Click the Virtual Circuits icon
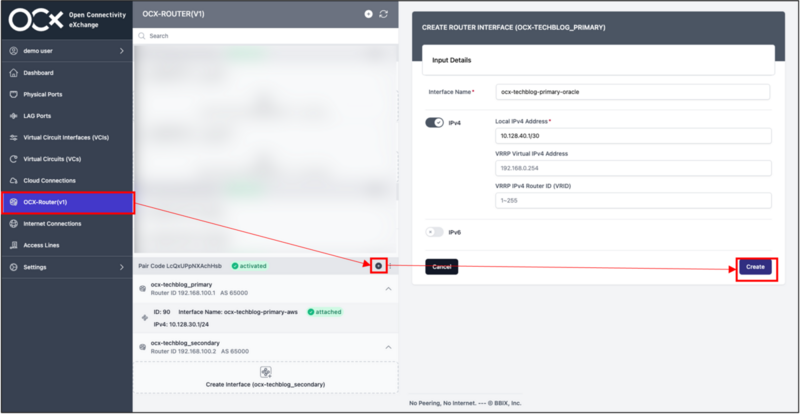Viewport: 800px width, 414px height. click(x=14, y=159)
